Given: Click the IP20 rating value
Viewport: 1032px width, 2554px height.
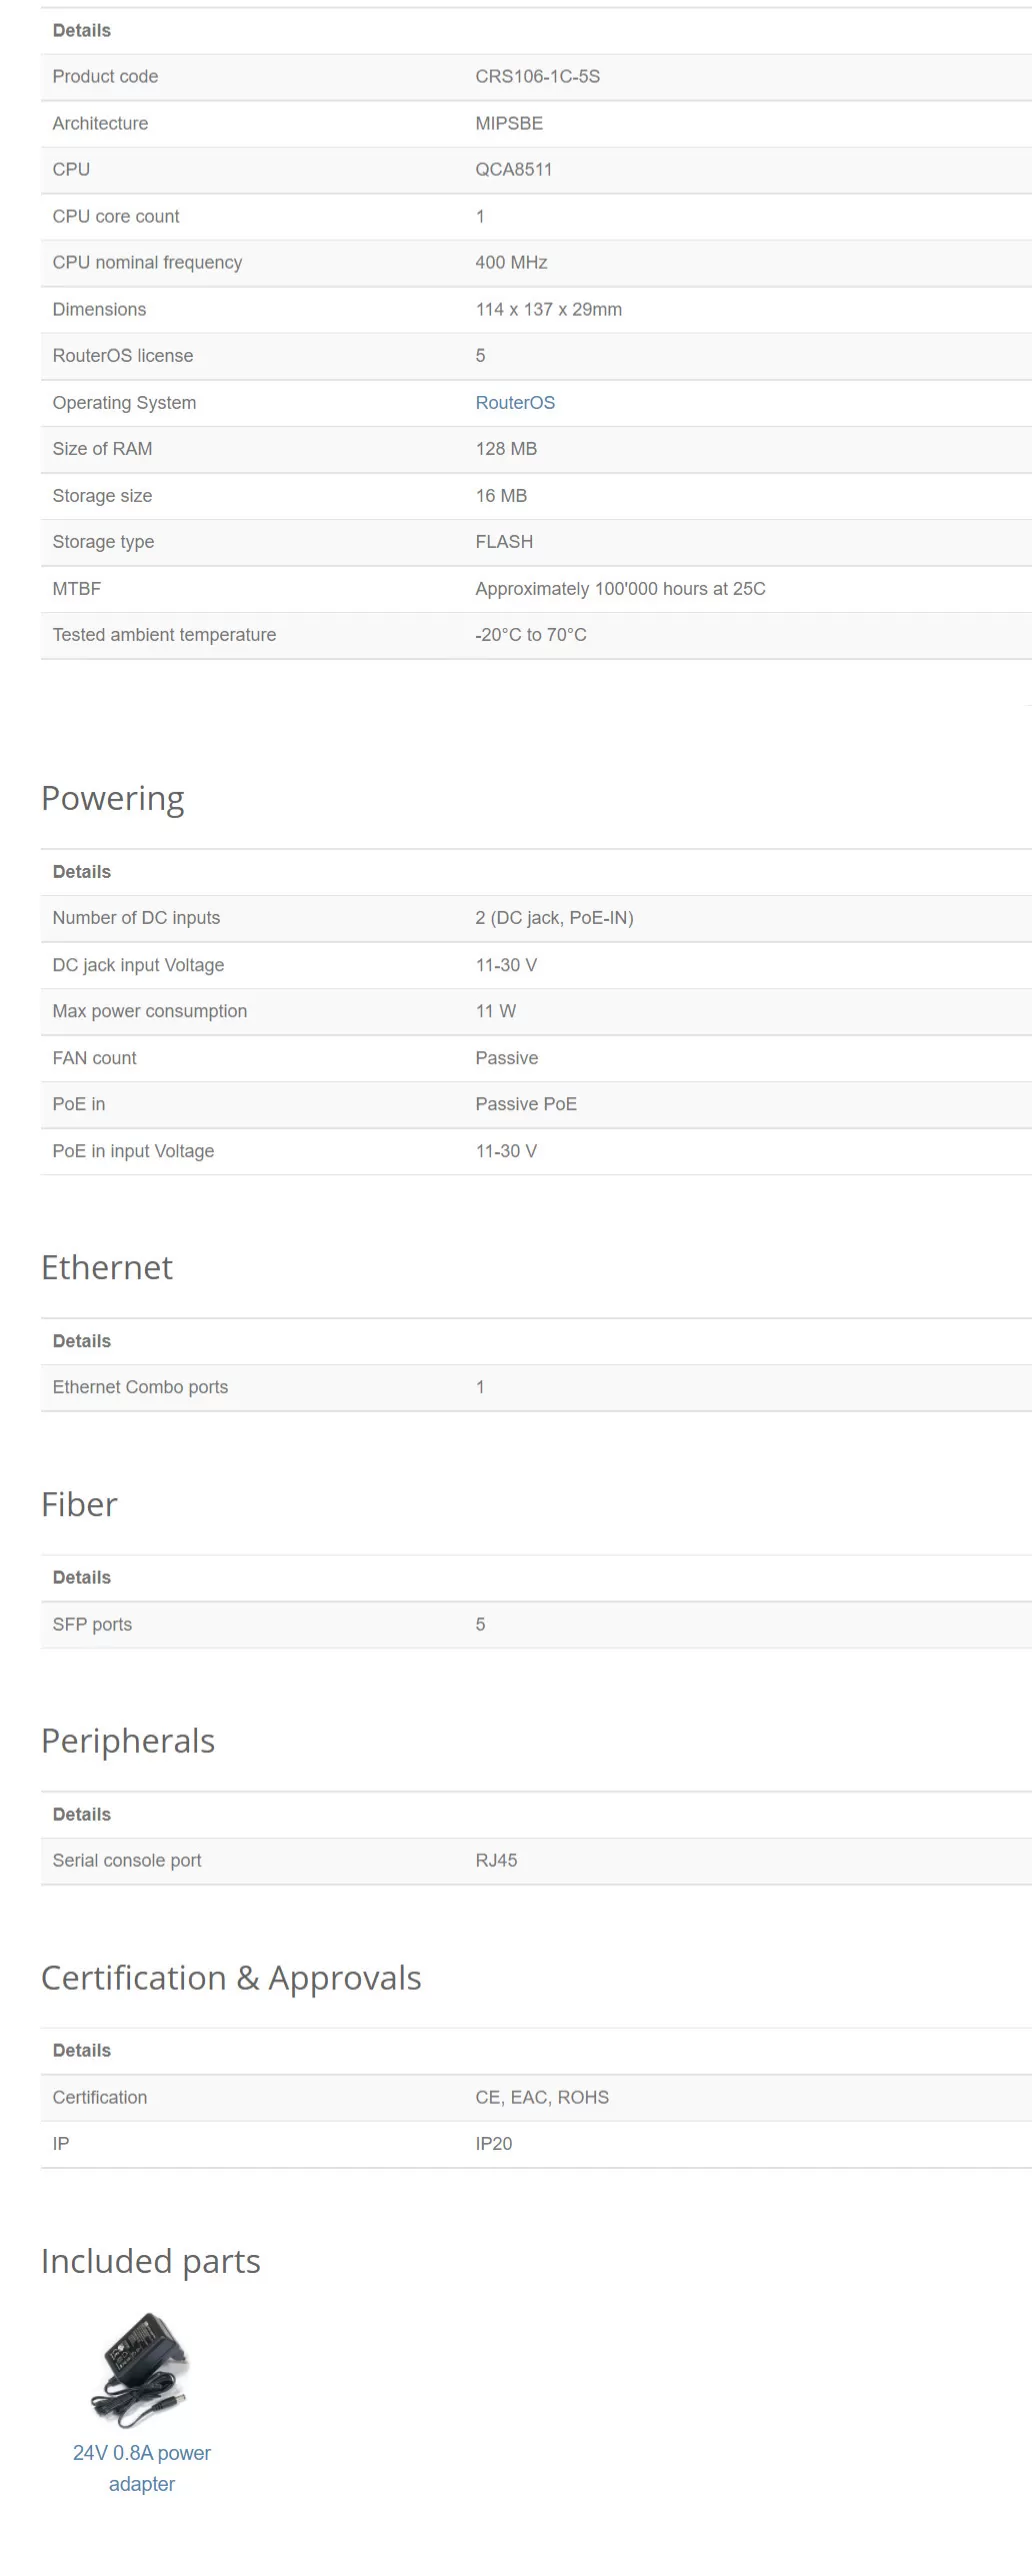Looking at the screenshot, I should pos(494,2144).
